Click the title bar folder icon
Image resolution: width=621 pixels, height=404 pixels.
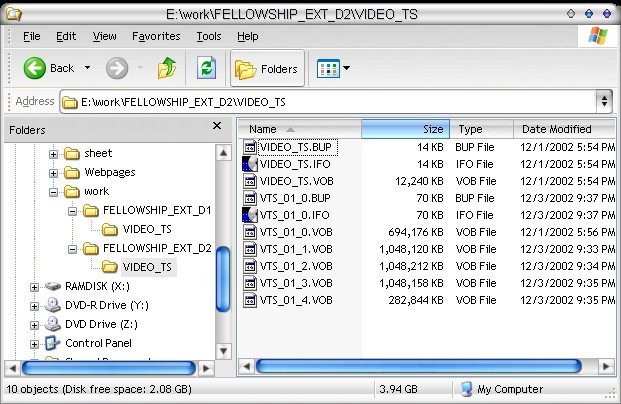coord(14,13)
